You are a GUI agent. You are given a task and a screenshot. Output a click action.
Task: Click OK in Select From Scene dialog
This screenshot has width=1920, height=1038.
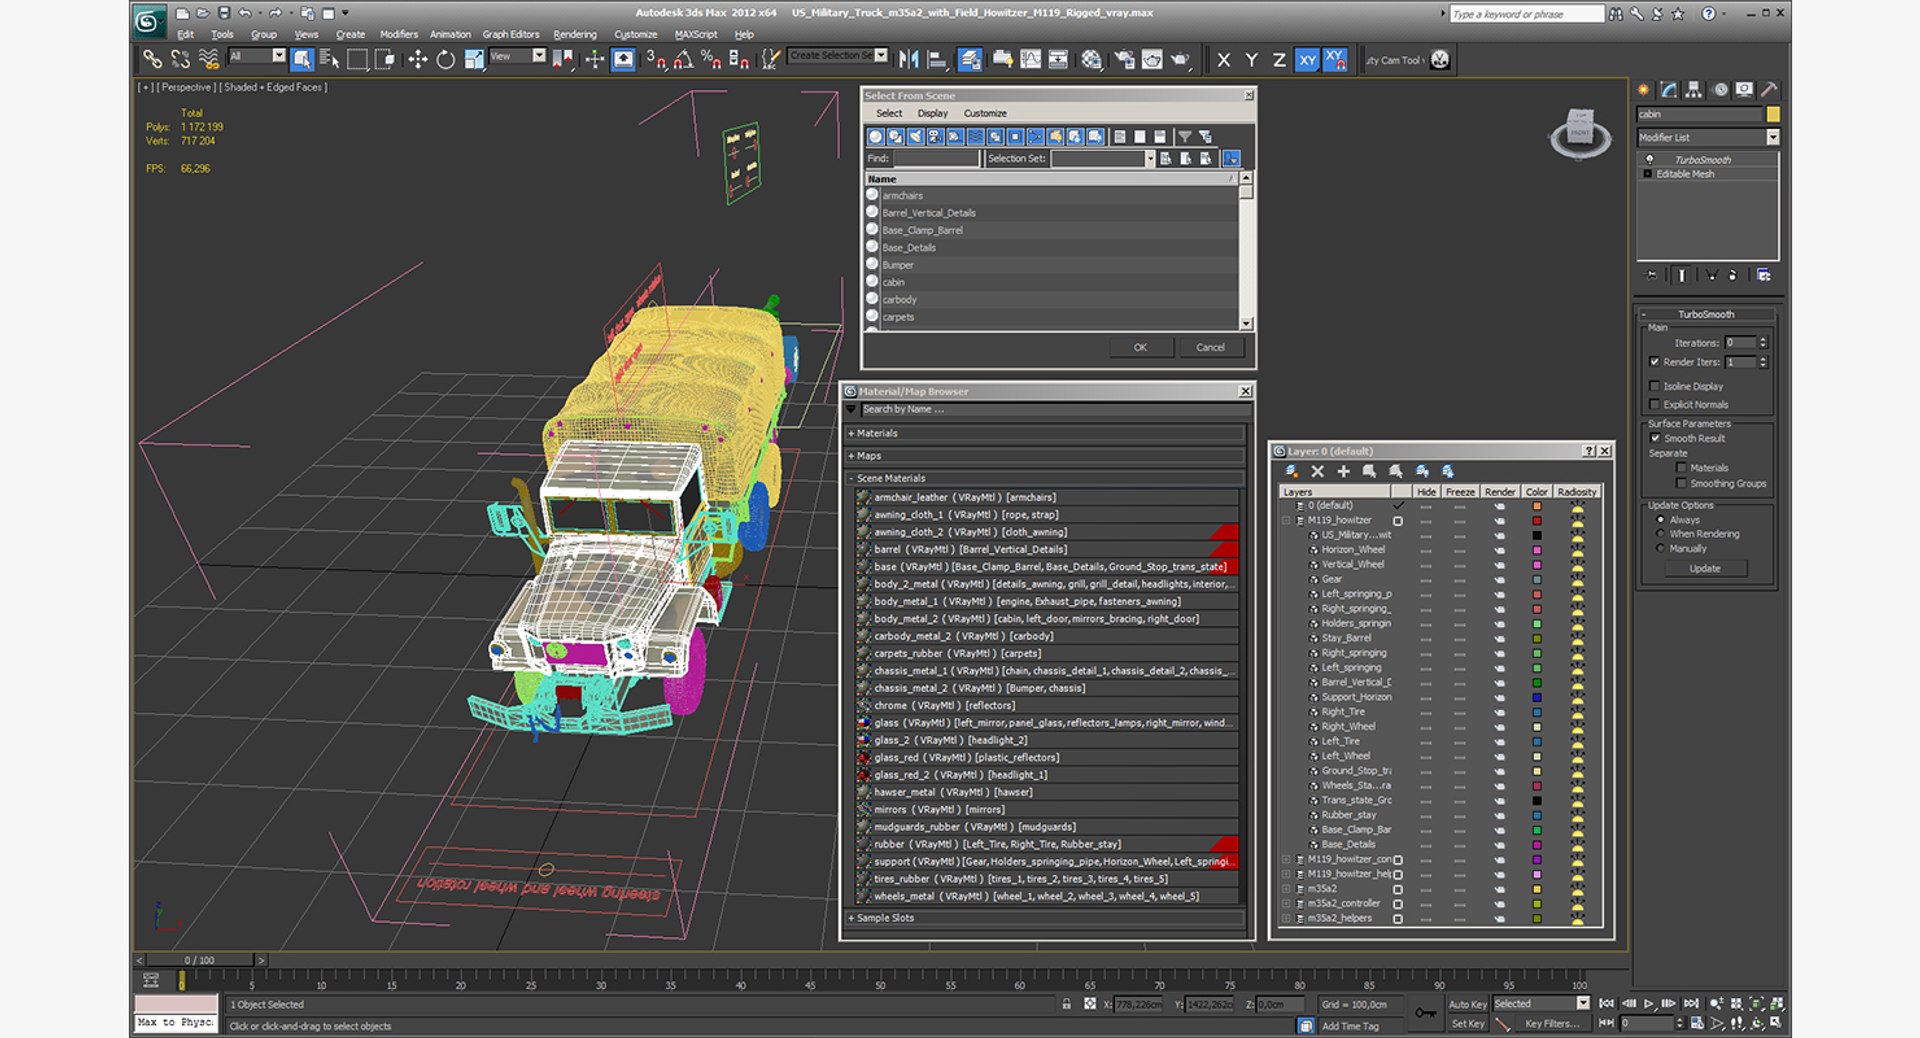point(1140,348)
